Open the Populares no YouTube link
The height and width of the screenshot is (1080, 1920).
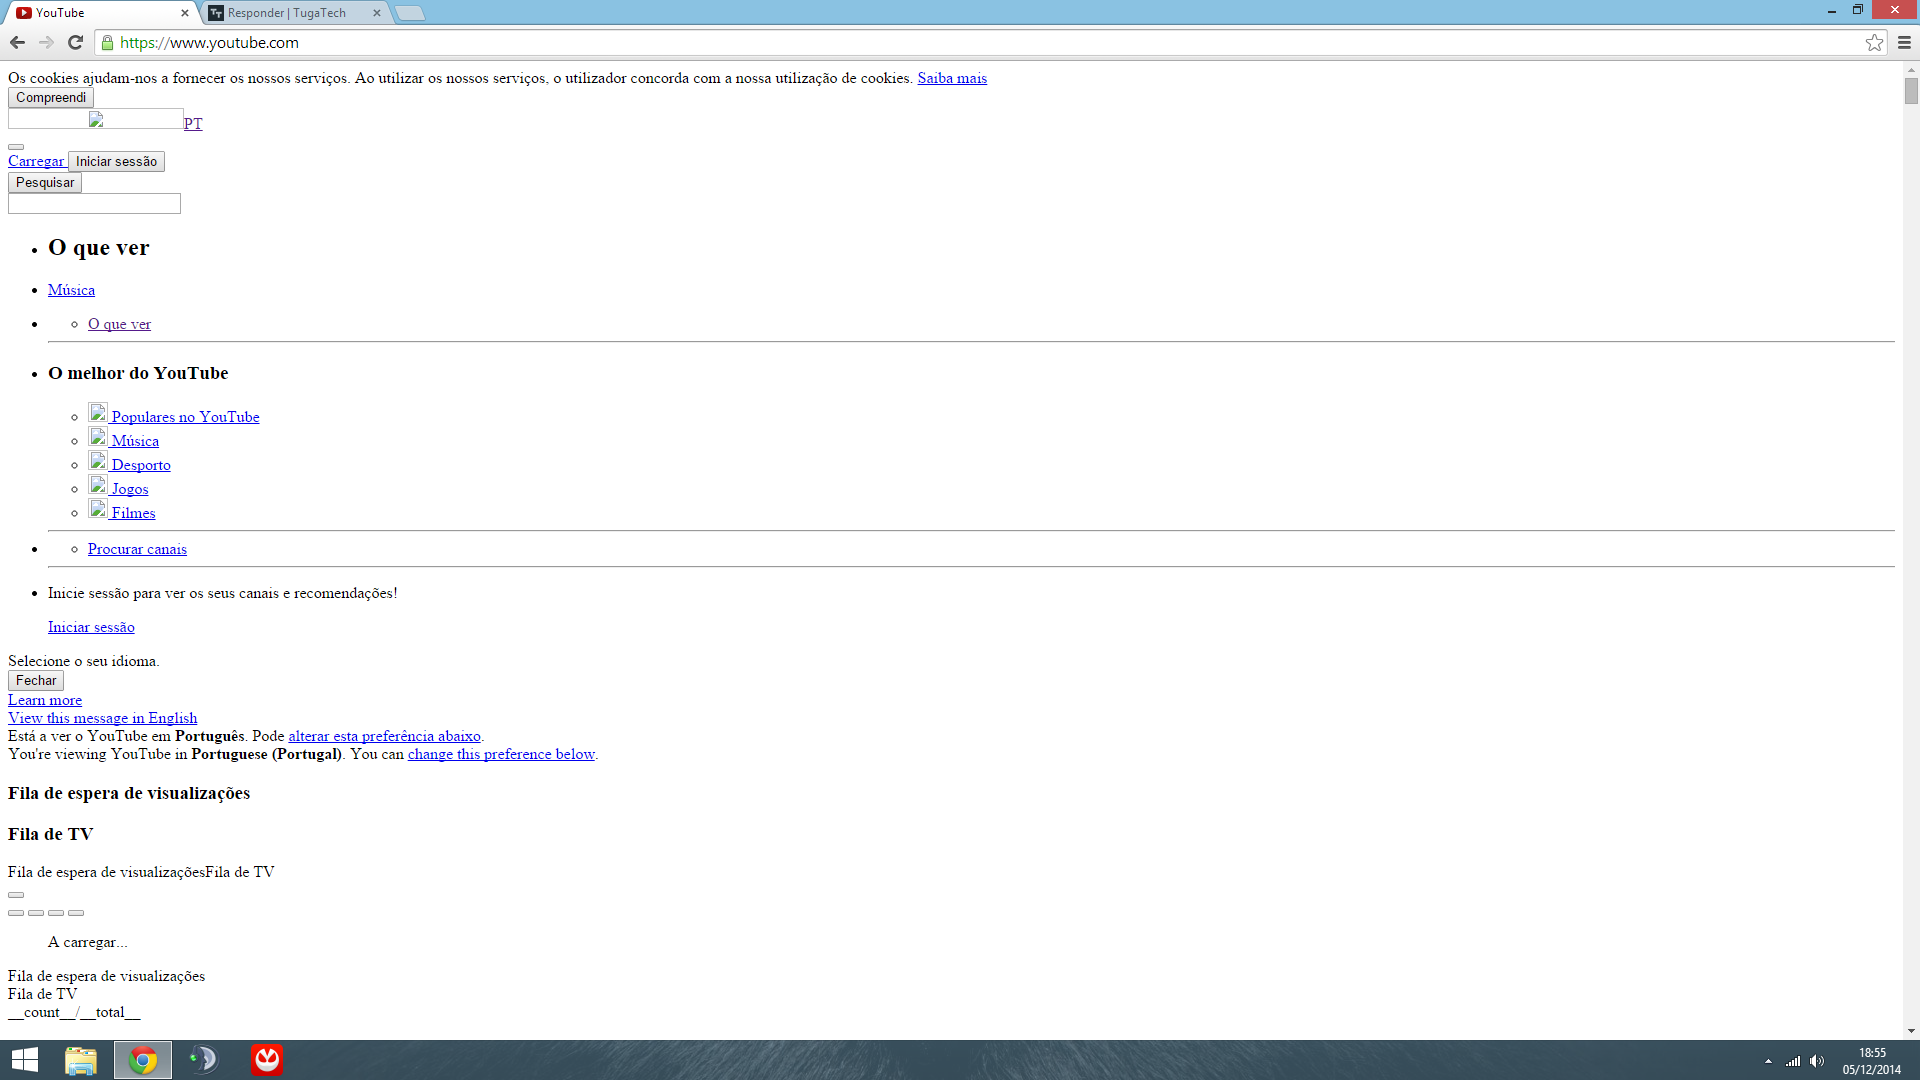pyautogui.click(x=185, y=417)
